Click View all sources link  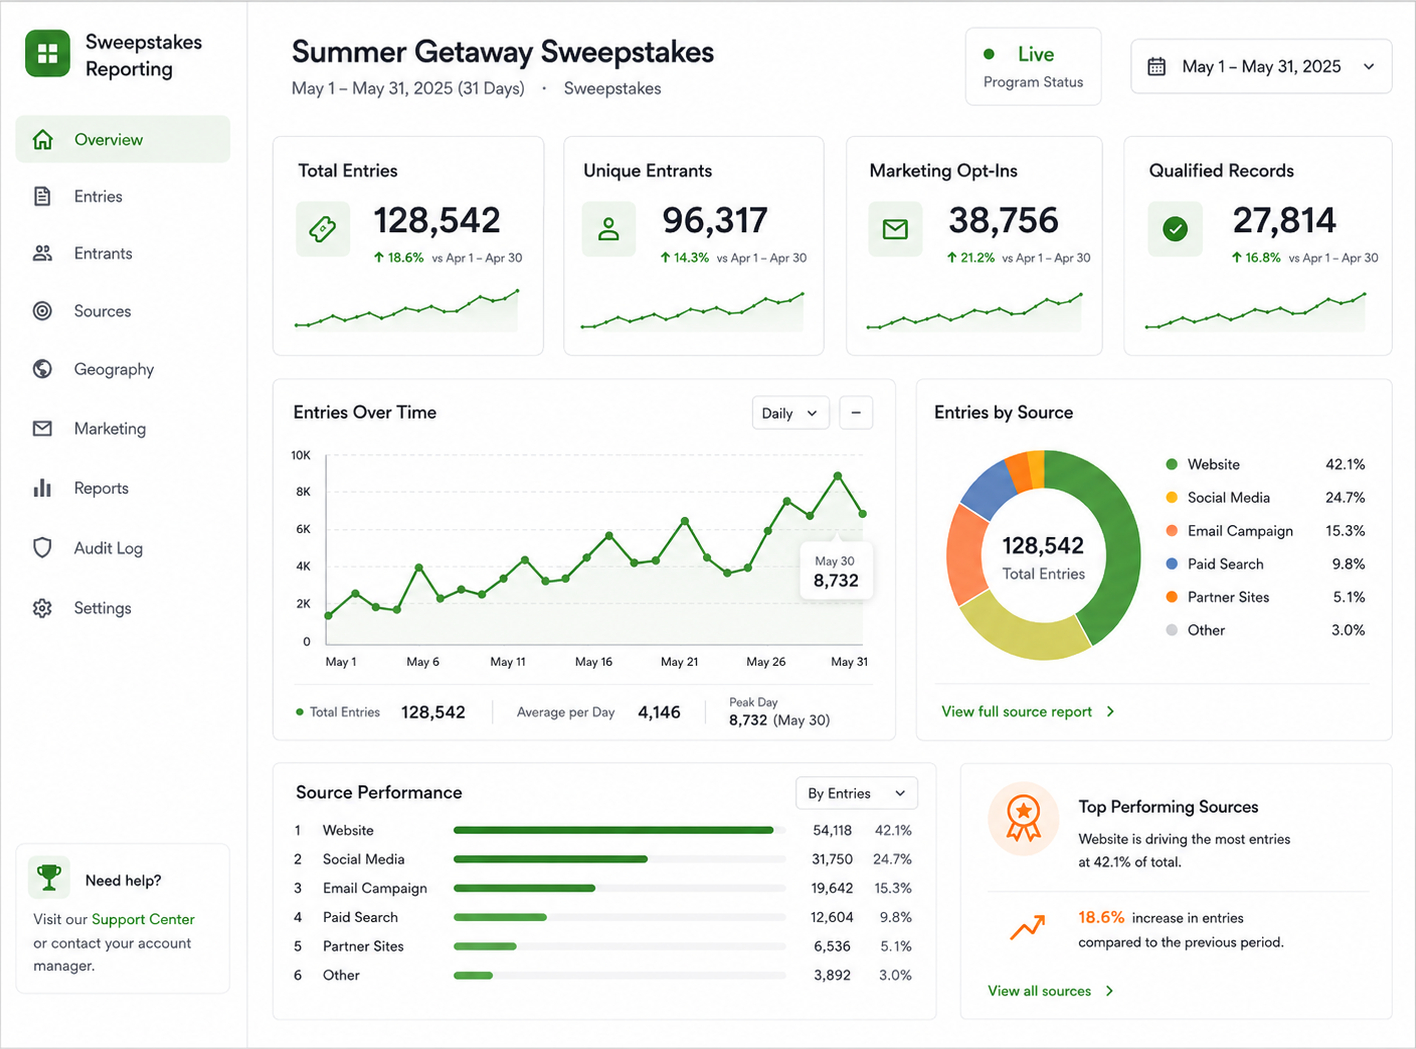[1039, 991]
